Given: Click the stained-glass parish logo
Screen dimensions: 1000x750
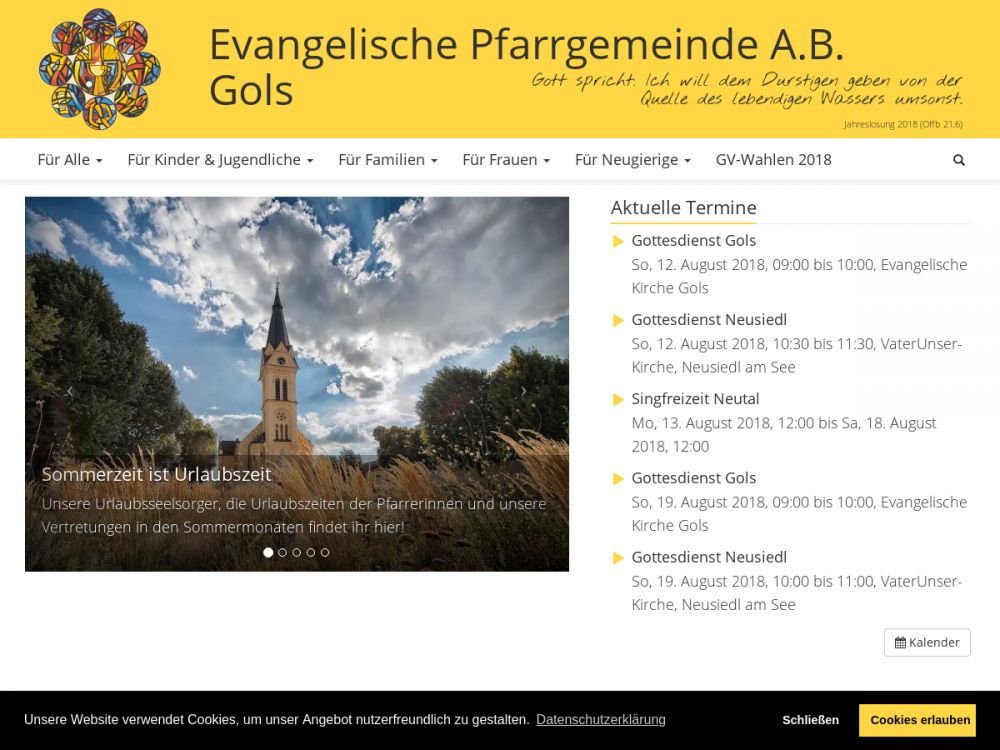Looking at the screenshot, I should [99, 69].
